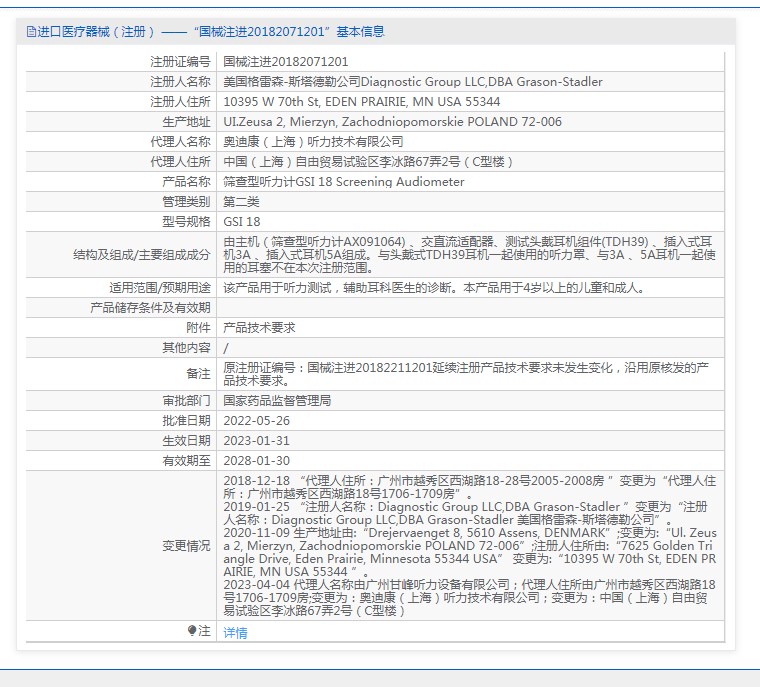Click effective date 2023-01-31
760x687 pixels.
(256, 441)
